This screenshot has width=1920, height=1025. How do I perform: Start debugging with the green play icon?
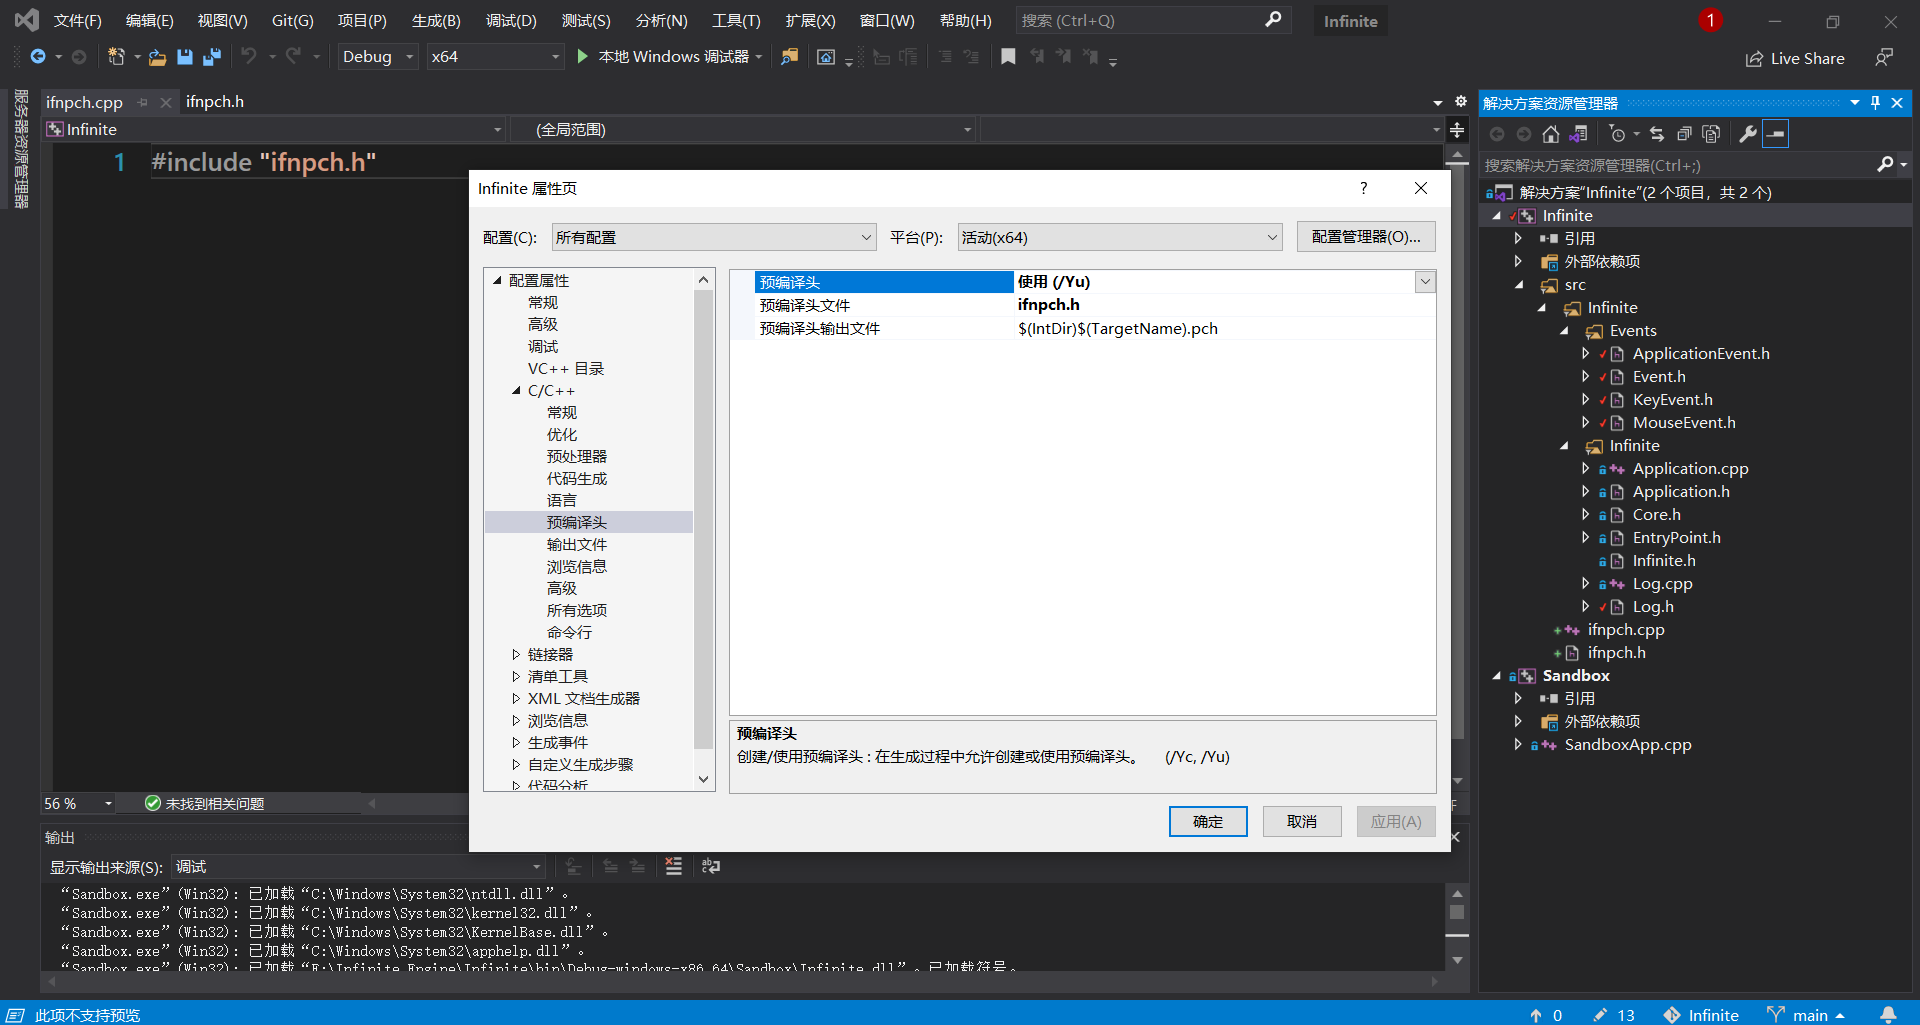pos(583,57)
